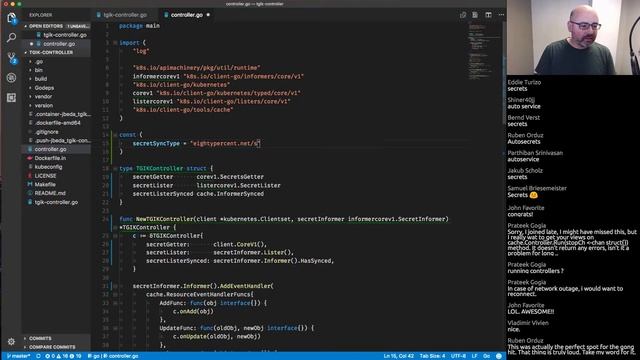Expand the bin folder
The image size is (640, 360).
coord(57,70)
